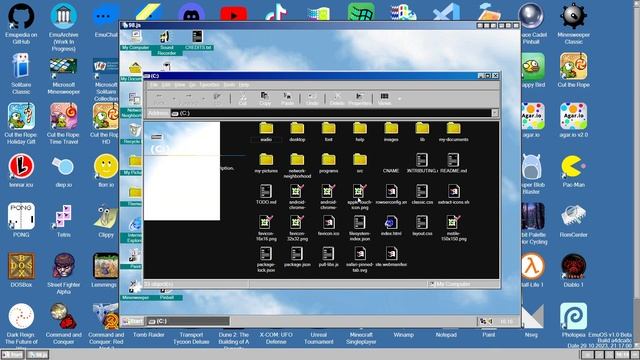Select the favicon.ico file

[x=329, y=226]
